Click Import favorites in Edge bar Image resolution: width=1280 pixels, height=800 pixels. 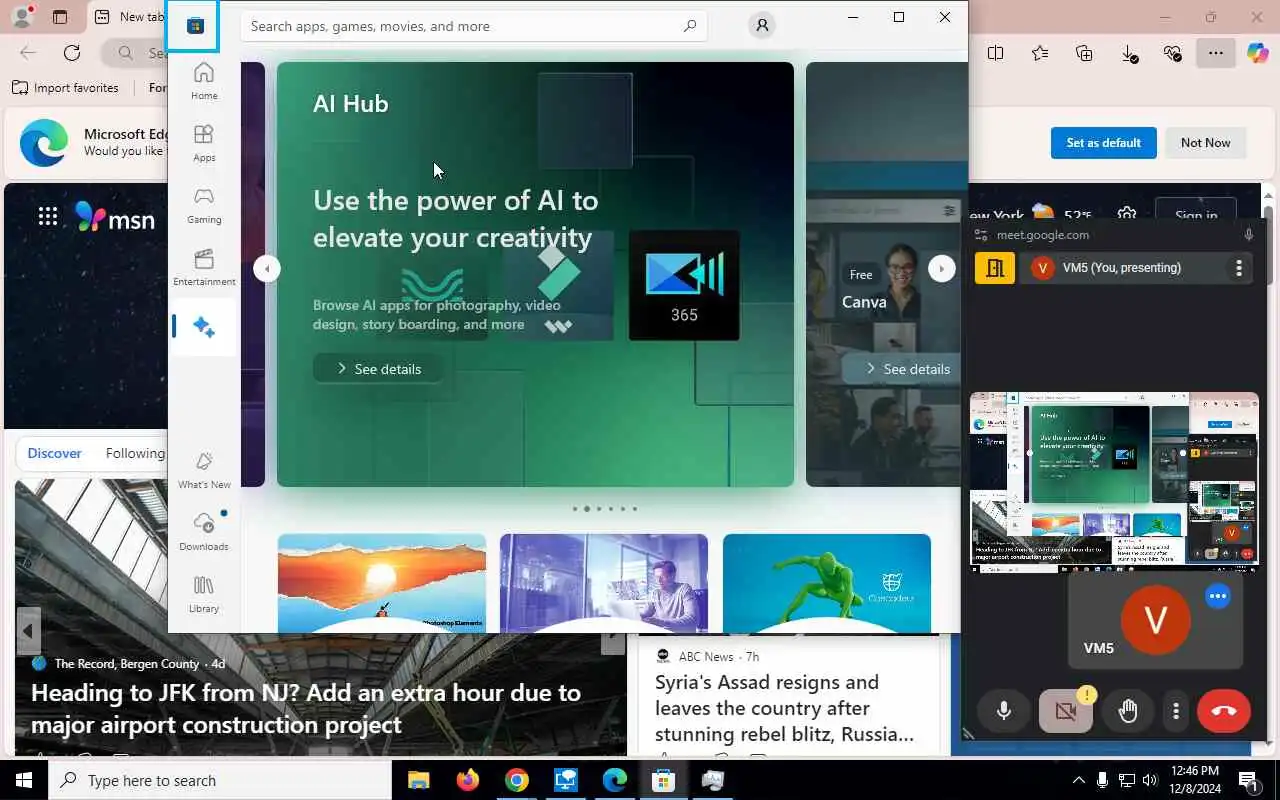click(x=65, y=88)
